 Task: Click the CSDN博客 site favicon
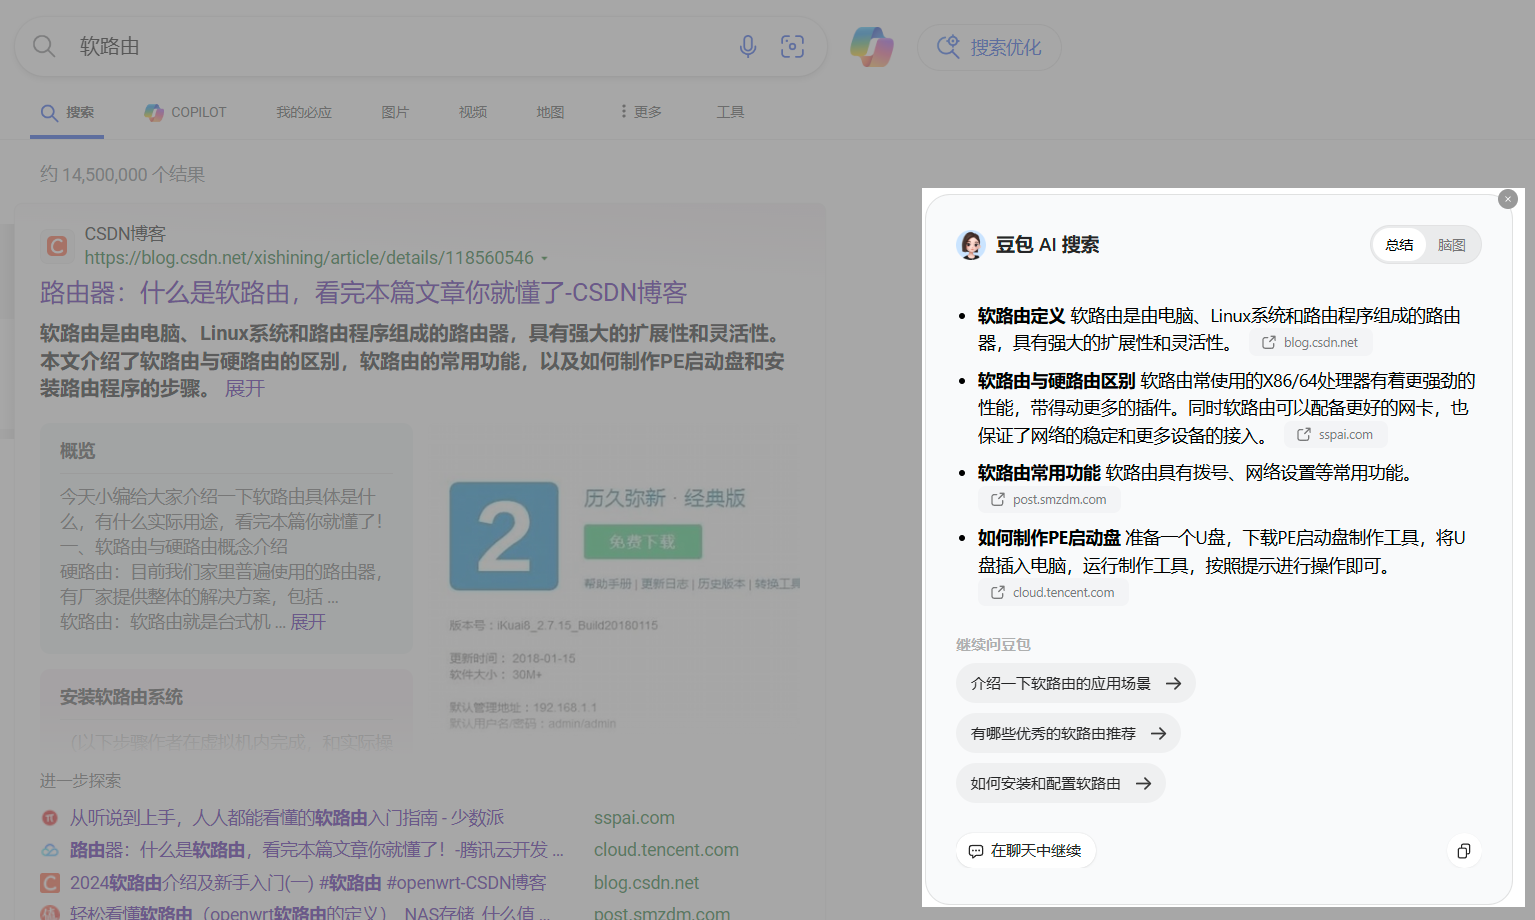coord(57,245)
